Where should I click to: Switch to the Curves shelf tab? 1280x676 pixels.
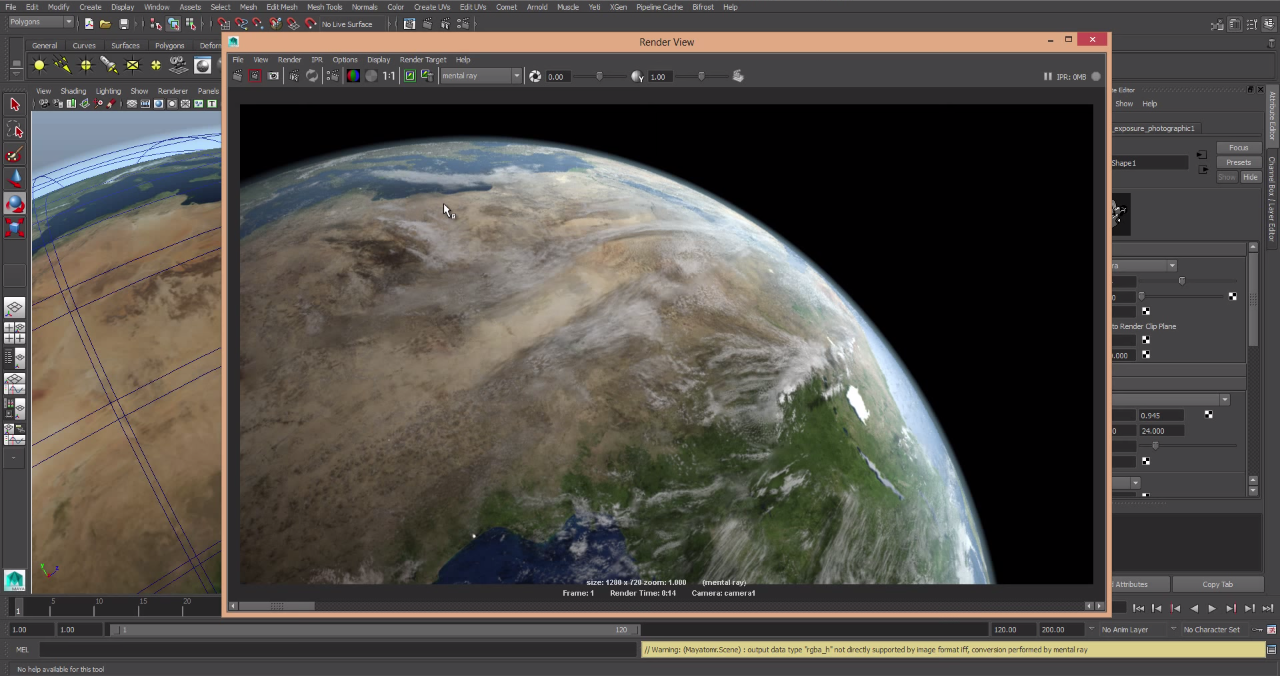click(84, 46)
